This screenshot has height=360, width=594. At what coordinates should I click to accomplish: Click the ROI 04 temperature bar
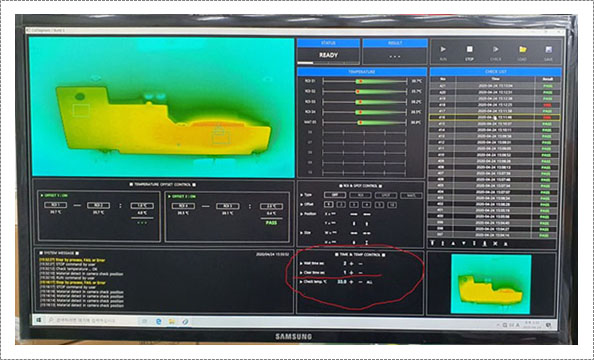(365, 112)
